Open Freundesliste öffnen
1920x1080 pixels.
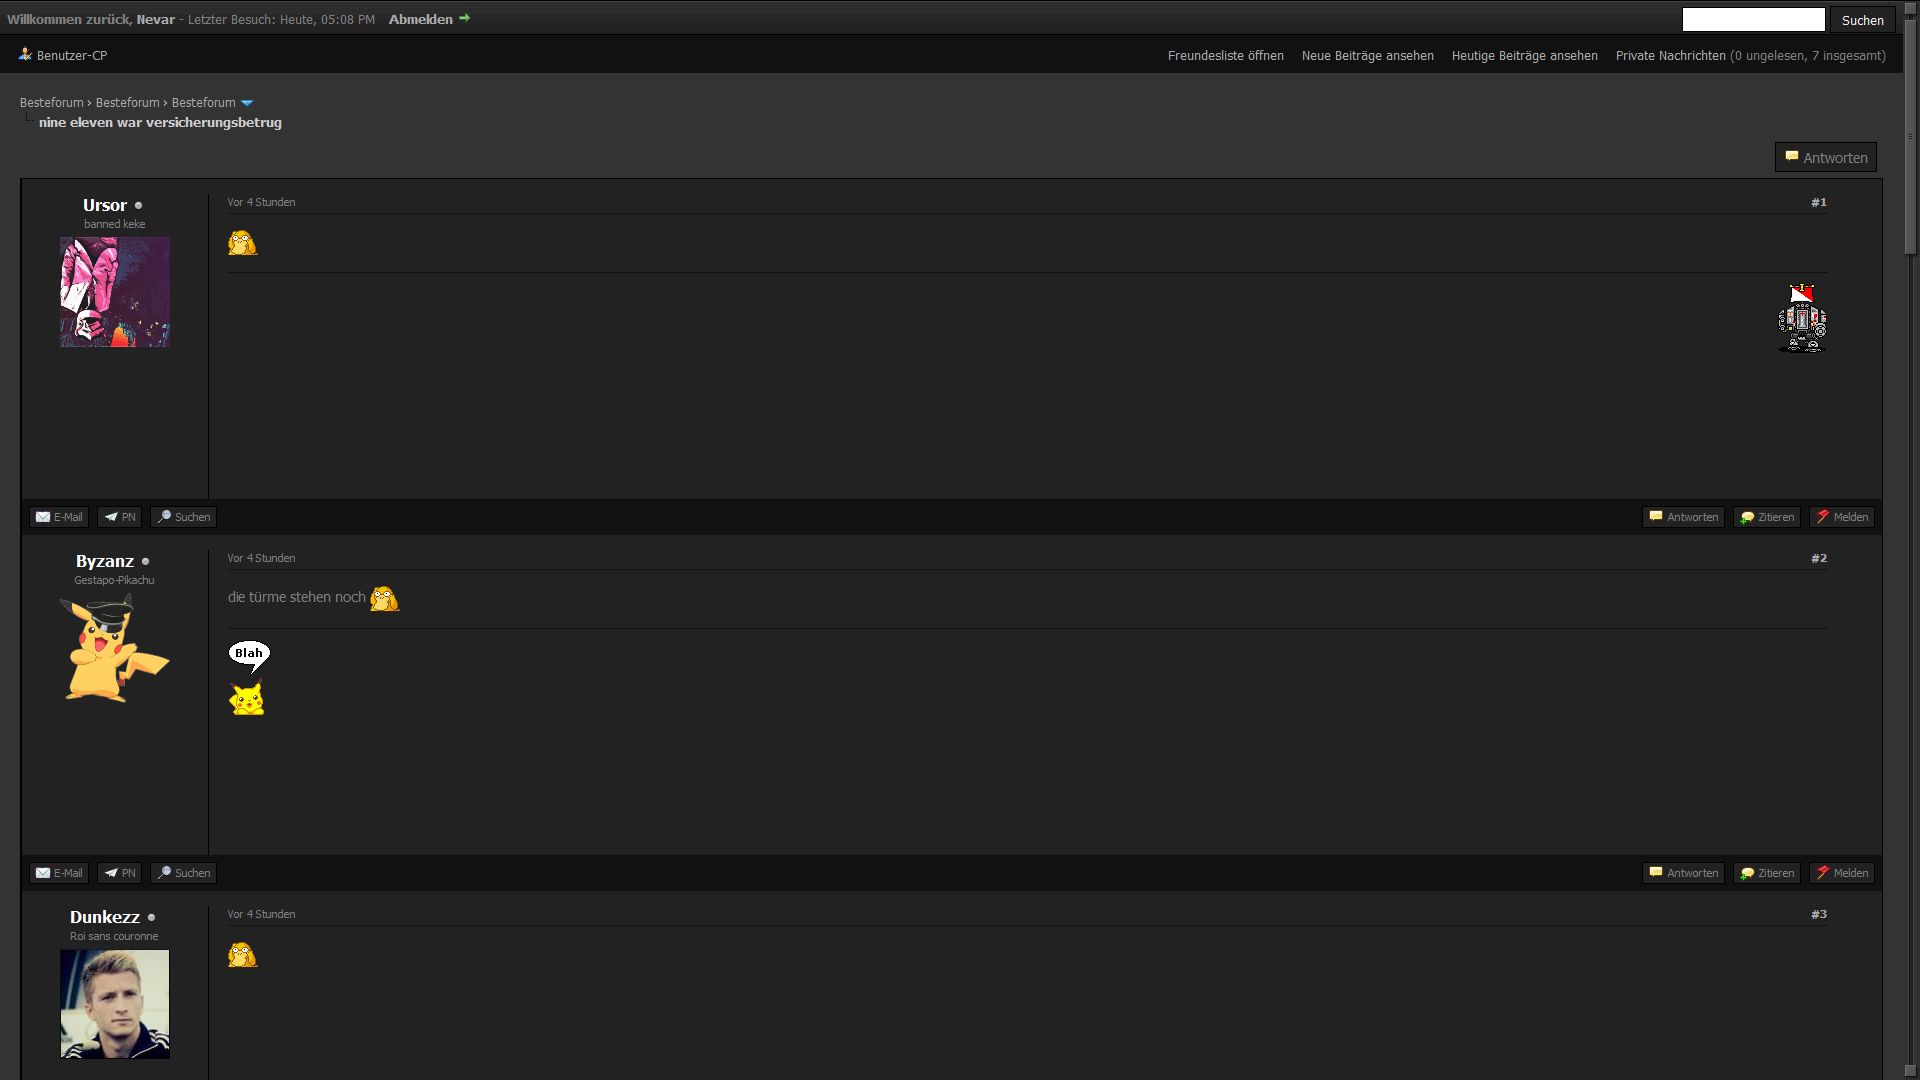tap(1225, 56)
